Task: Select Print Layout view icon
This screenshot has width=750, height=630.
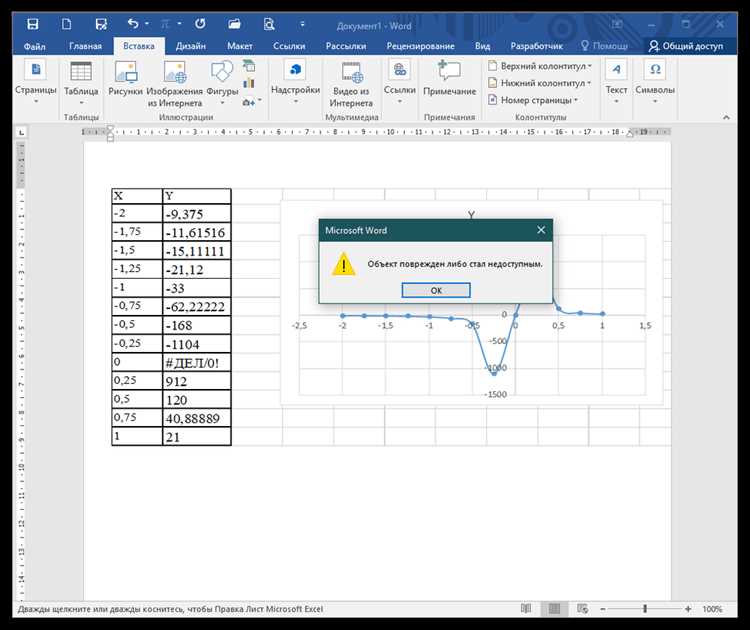Action: [554, 608]
